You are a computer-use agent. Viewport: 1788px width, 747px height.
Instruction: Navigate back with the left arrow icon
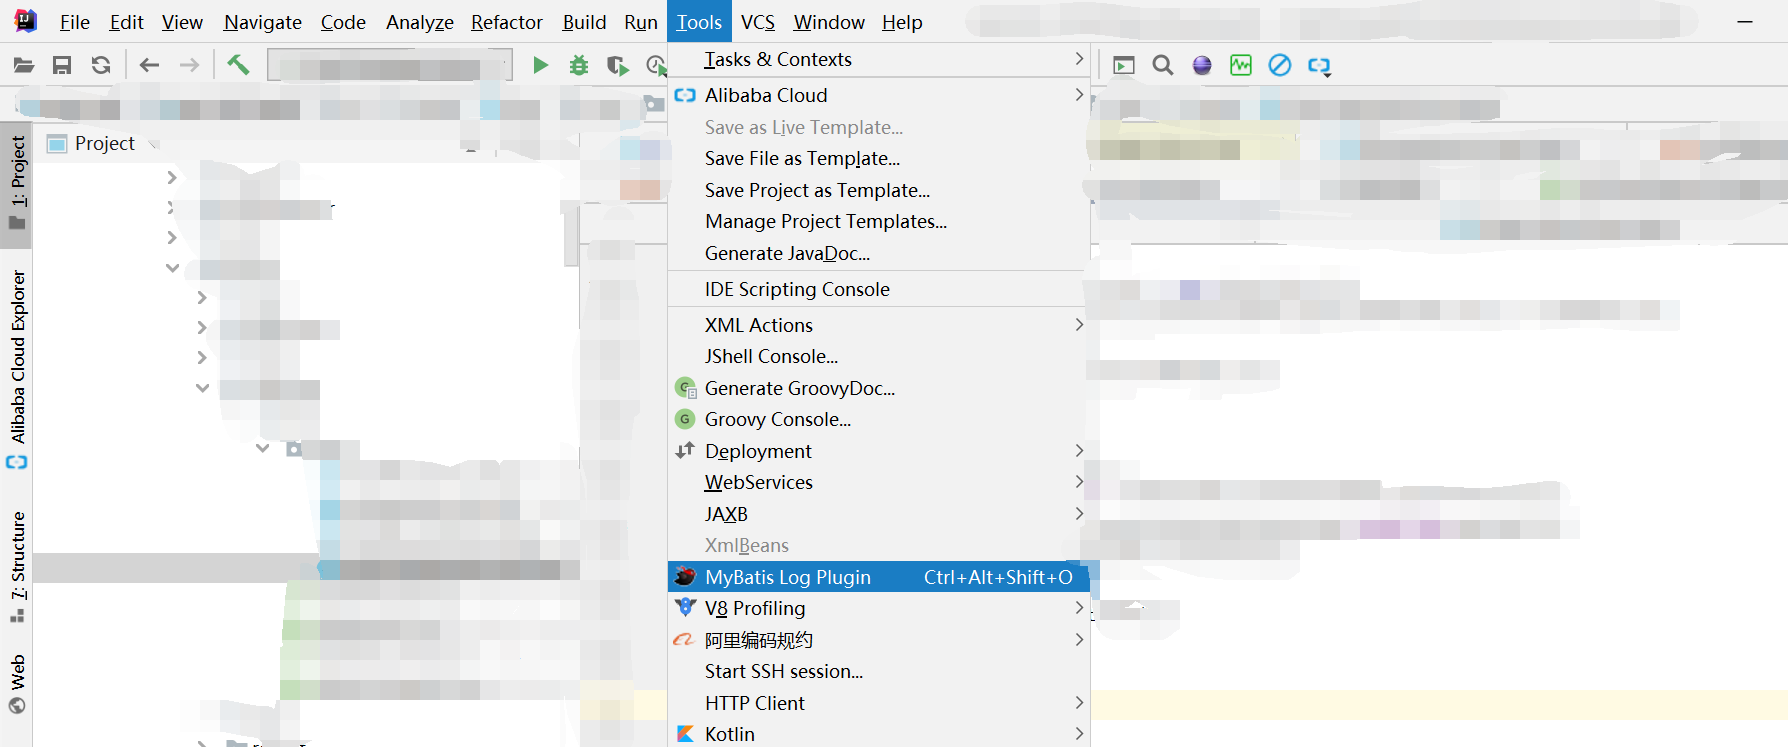pyautogui.click(x=149, y=65)
